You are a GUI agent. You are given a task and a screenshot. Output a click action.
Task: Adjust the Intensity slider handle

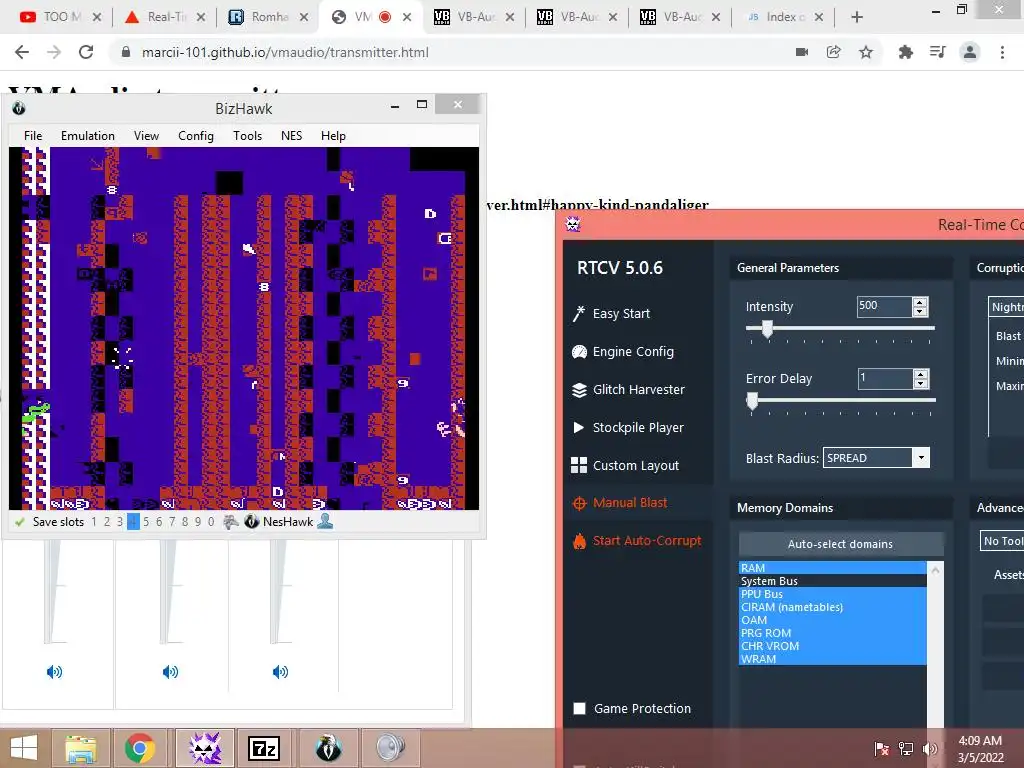tap(767, 329)
